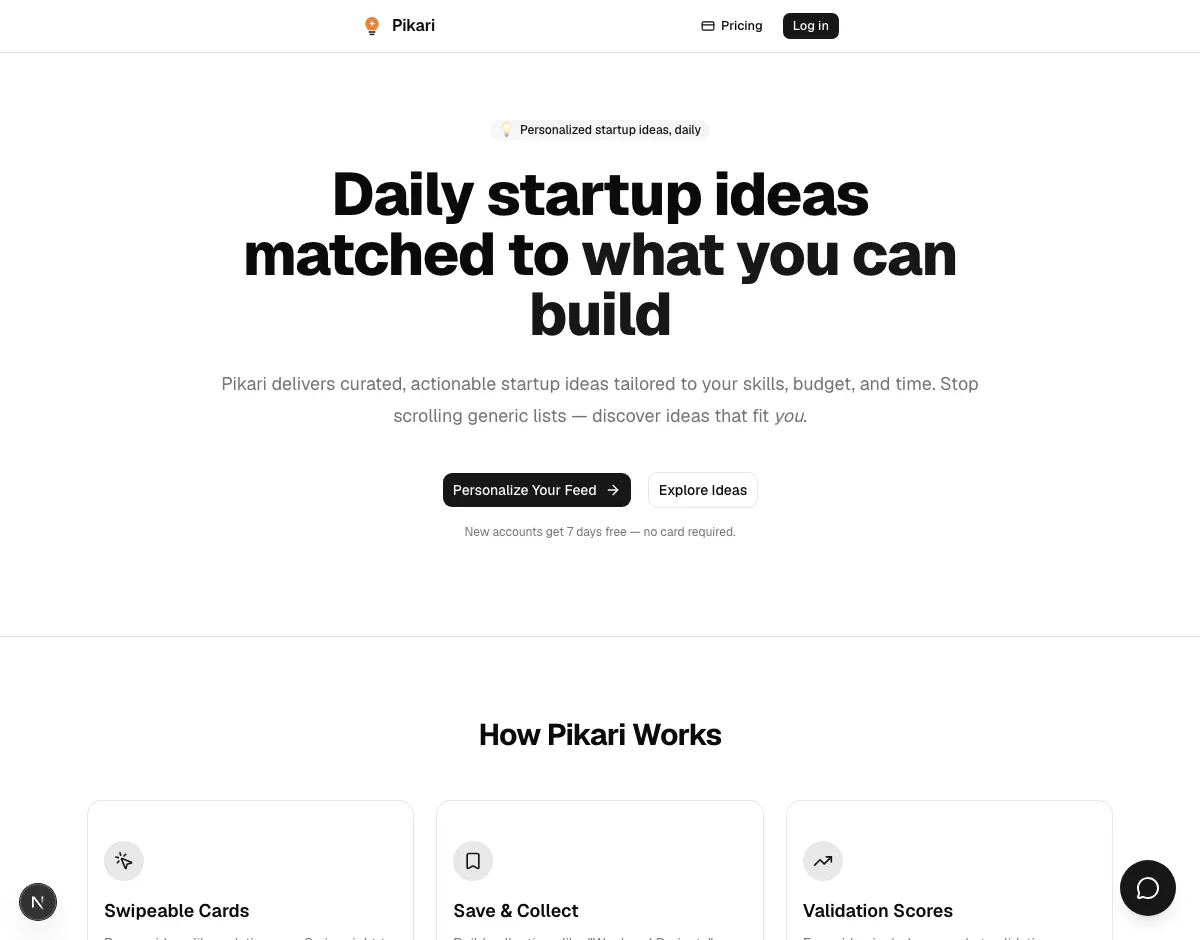Click the How Pikari Works heading

(x=600, y=735)
